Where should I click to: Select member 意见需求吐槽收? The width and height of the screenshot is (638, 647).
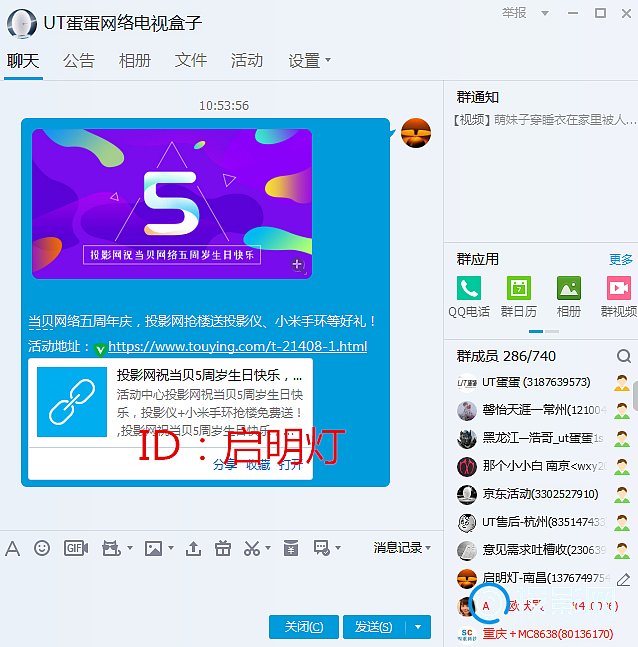pos(544,550)
